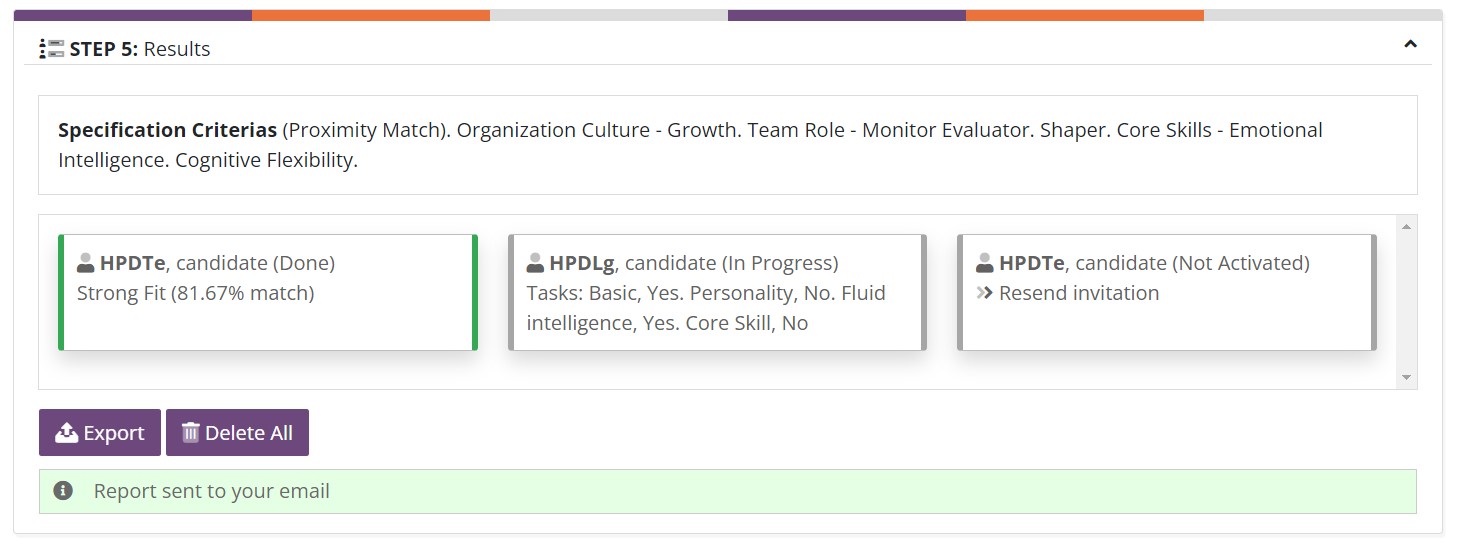Collapse the Step 5 Results panel chevron
Image resolution: width=1462 pixels, height=551 pixels.
(1410, 45)
